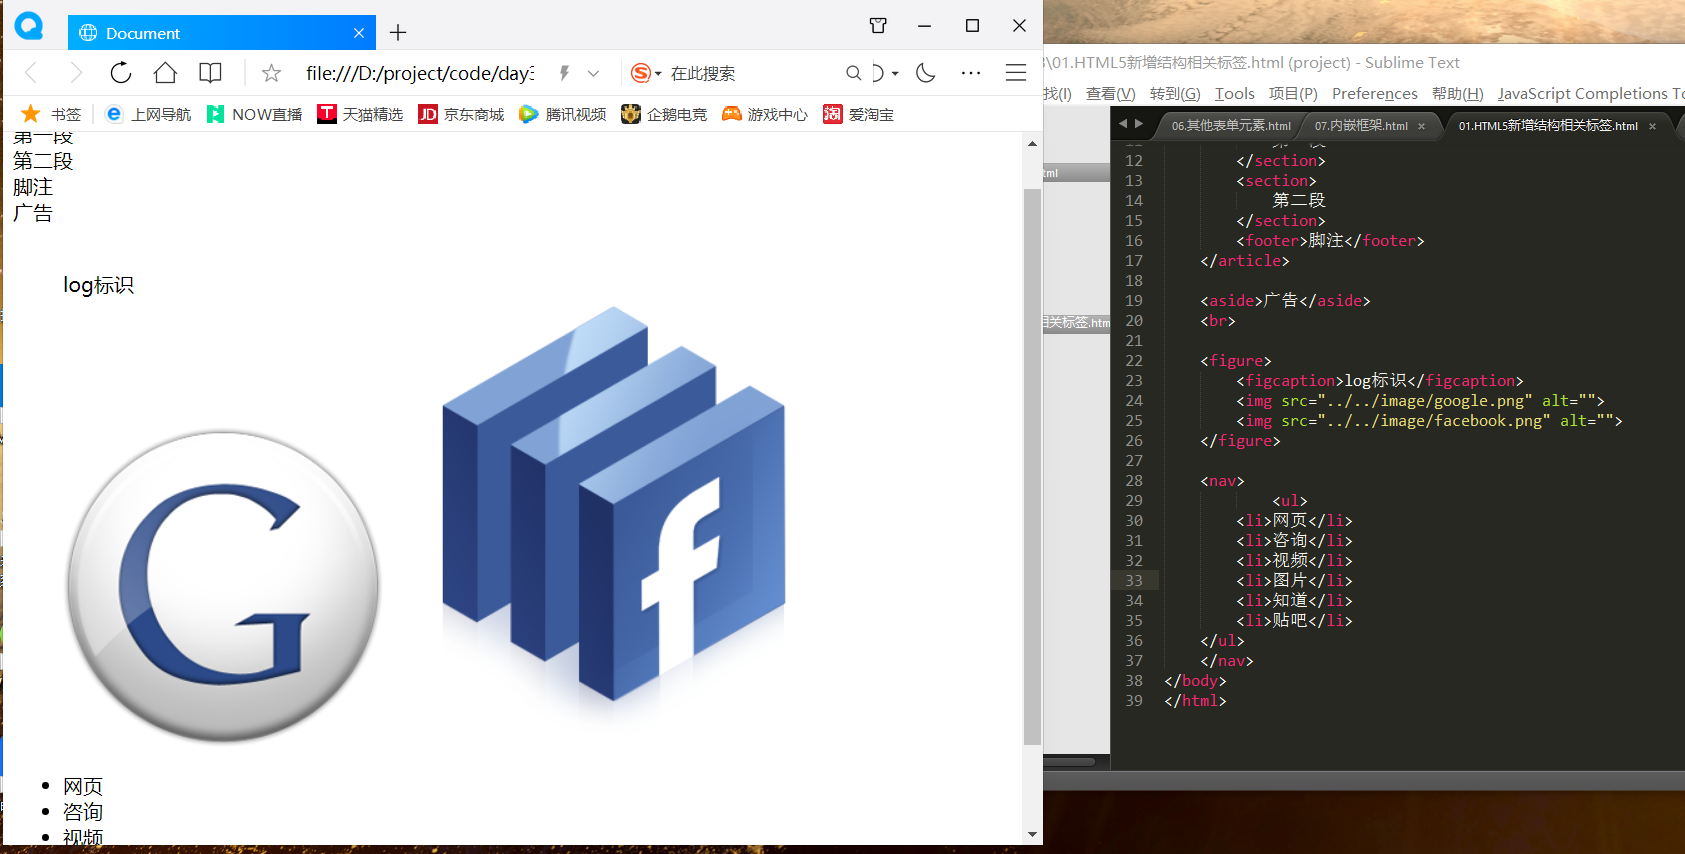Open the 天猫精选 bookmark

pos(360,114)
